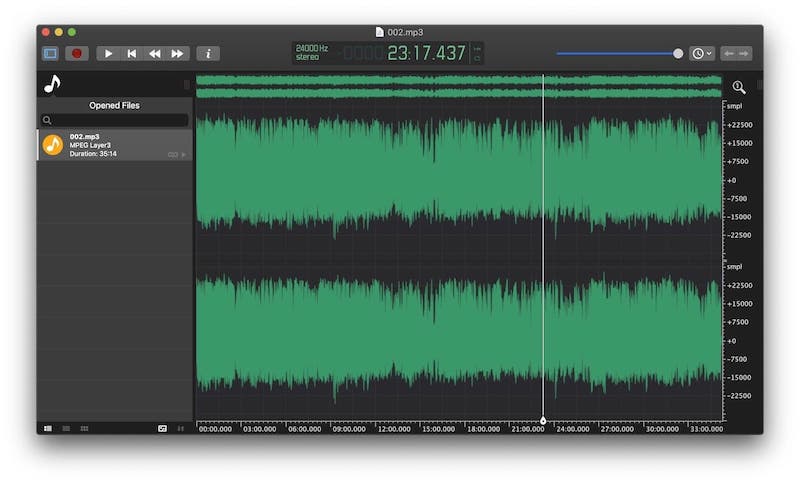
Task: Click the loop icon at sidebar bottom
Action: point(162,428)
